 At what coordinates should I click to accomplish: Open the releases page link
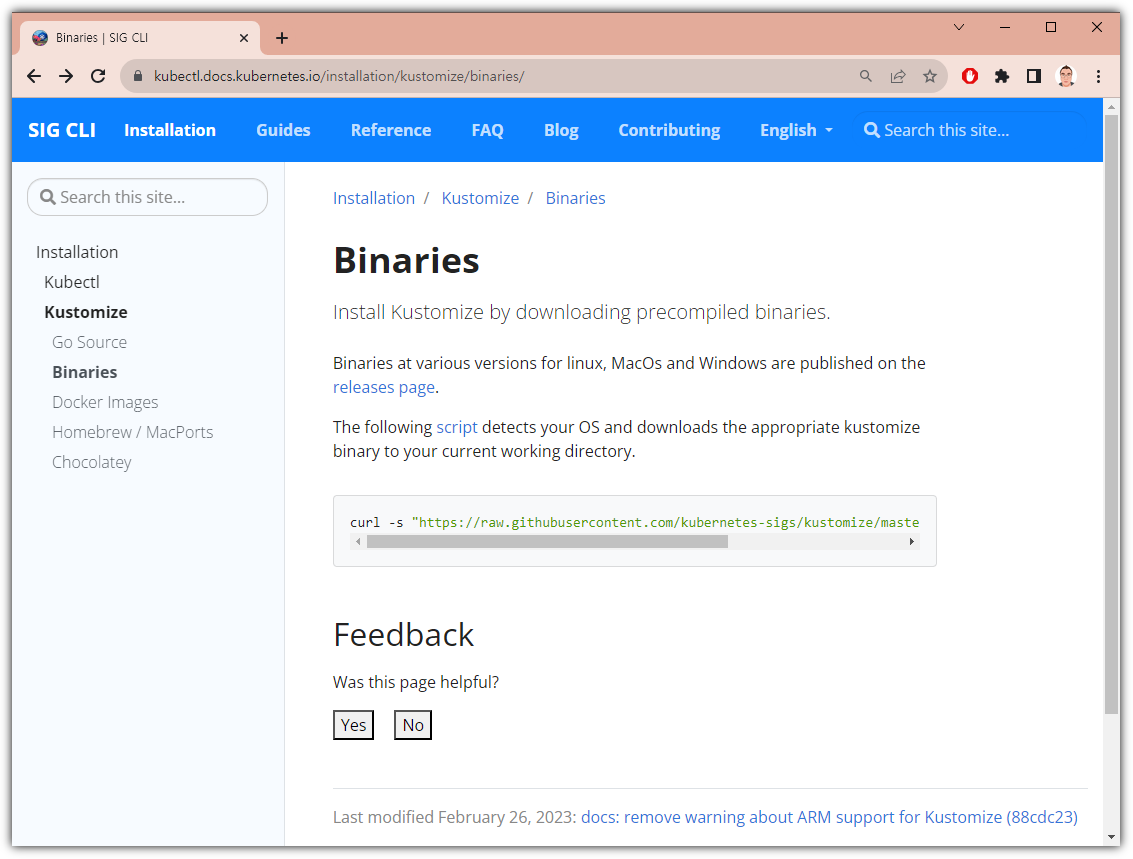point(384,387)
